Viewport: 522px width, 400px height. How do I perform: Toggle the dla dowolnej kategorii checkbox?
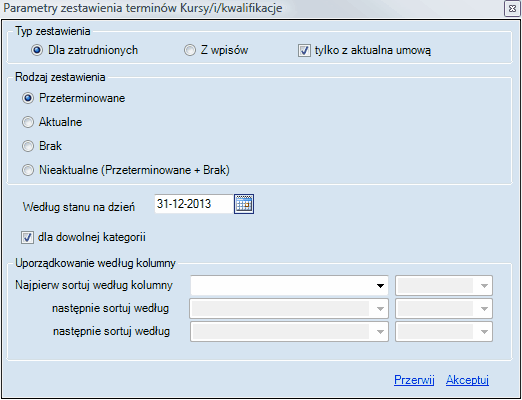pyautogui.click(x=83, y=237)
